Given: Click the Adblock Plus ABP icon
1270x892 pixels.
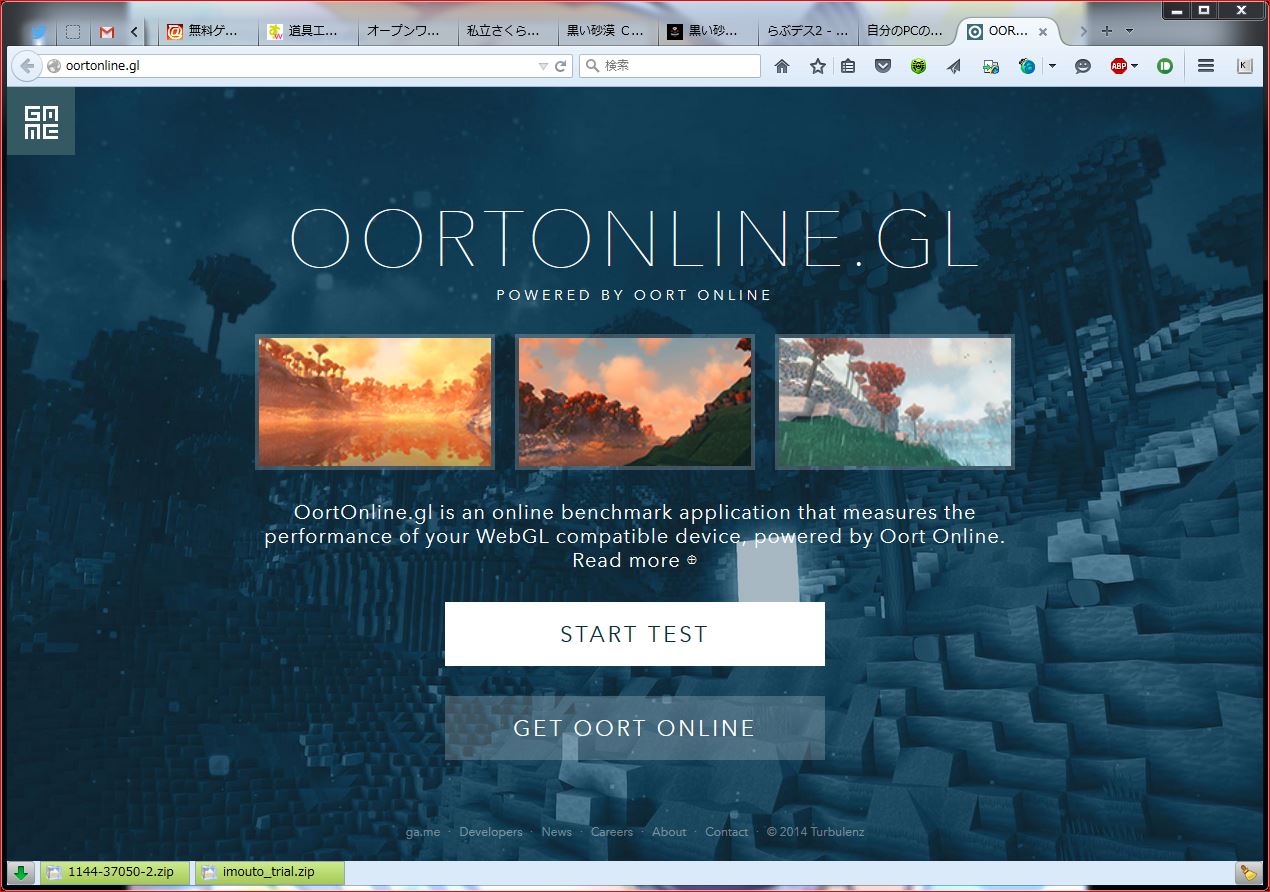Looking at the screenshot, I should click(1119, 66).
